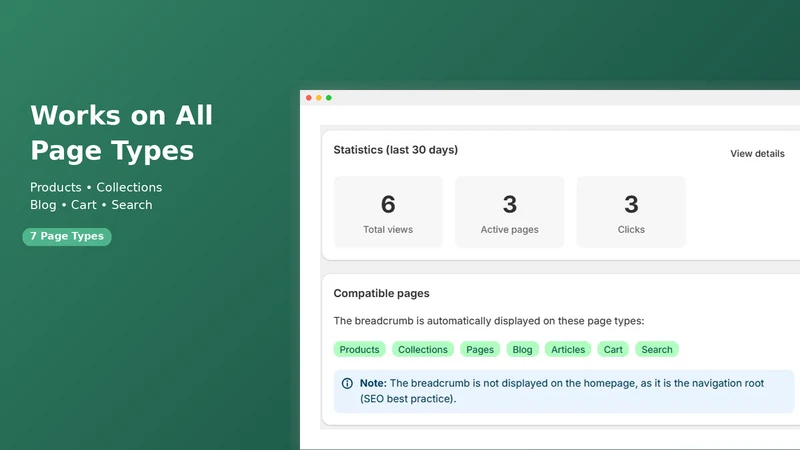Click the Works on All Page Types title

click(x=121, y=132)
